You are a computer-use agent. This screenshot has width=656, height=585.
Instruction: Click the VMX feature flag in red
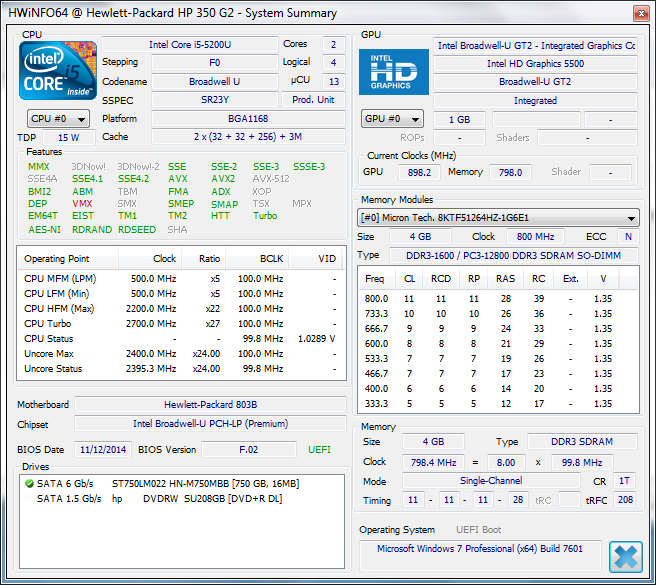point(82,204)
